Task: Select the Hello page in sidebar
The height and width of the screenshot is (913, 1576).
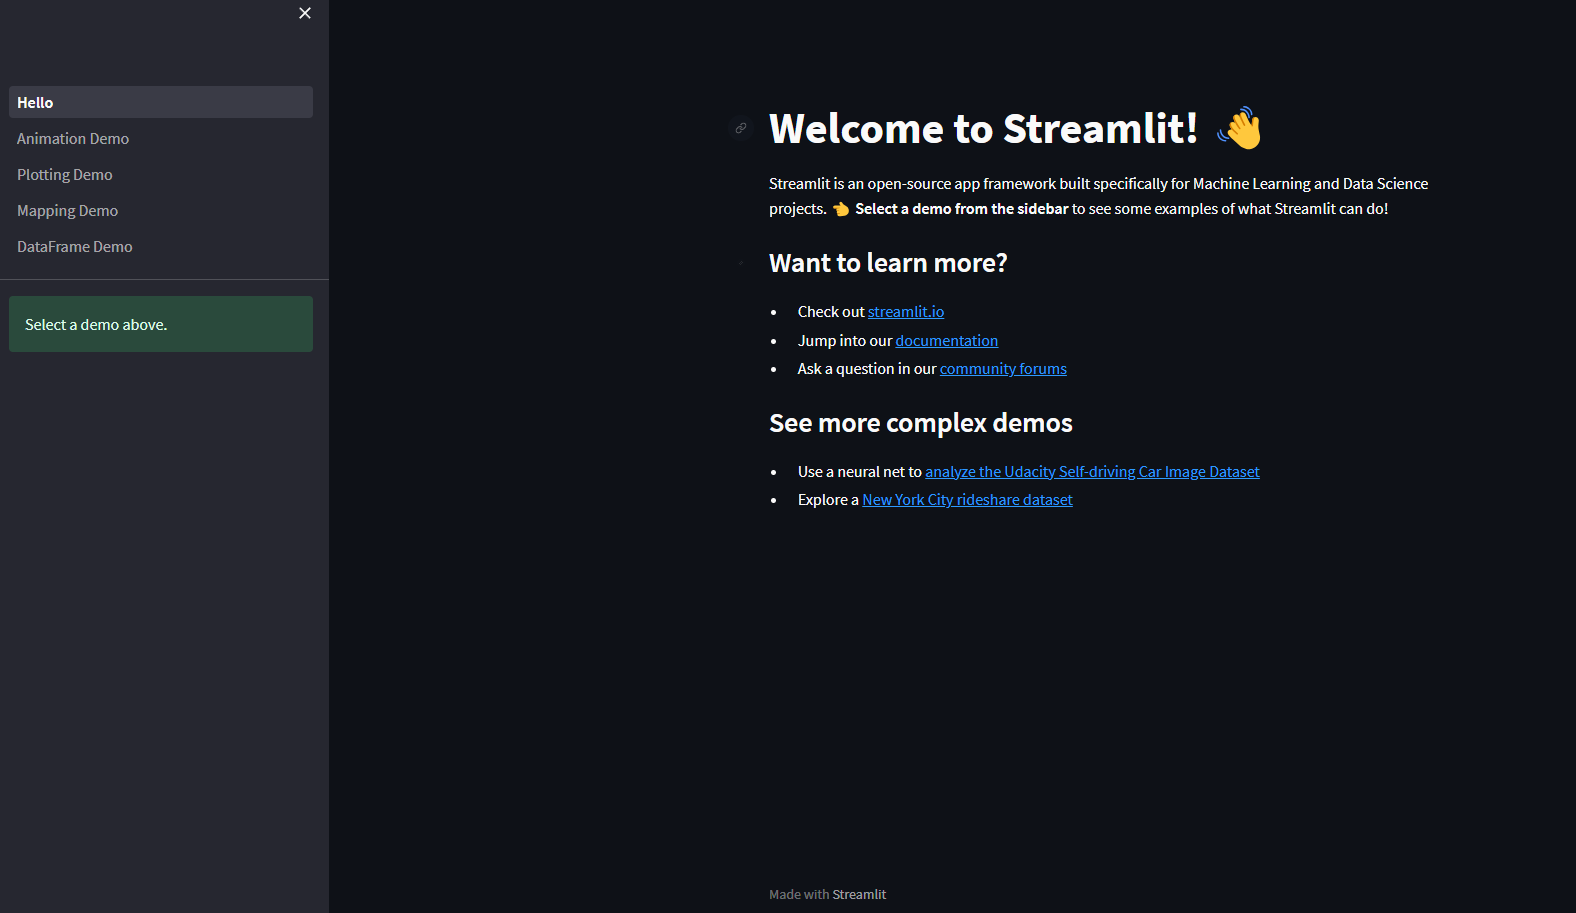Action: point(161,102)
